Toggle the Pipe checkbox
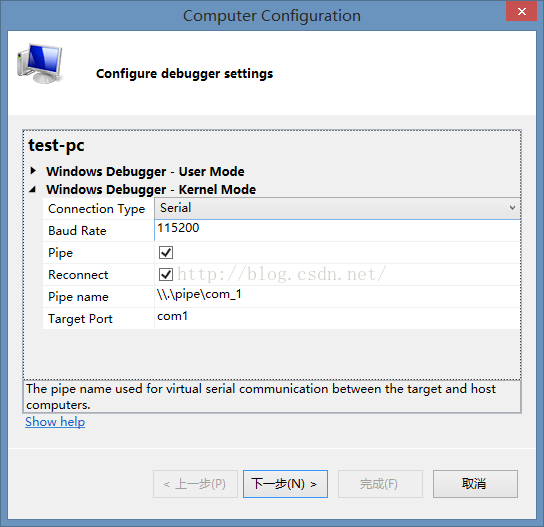Viewport: 544px width, 527px height. click(166, 253)
